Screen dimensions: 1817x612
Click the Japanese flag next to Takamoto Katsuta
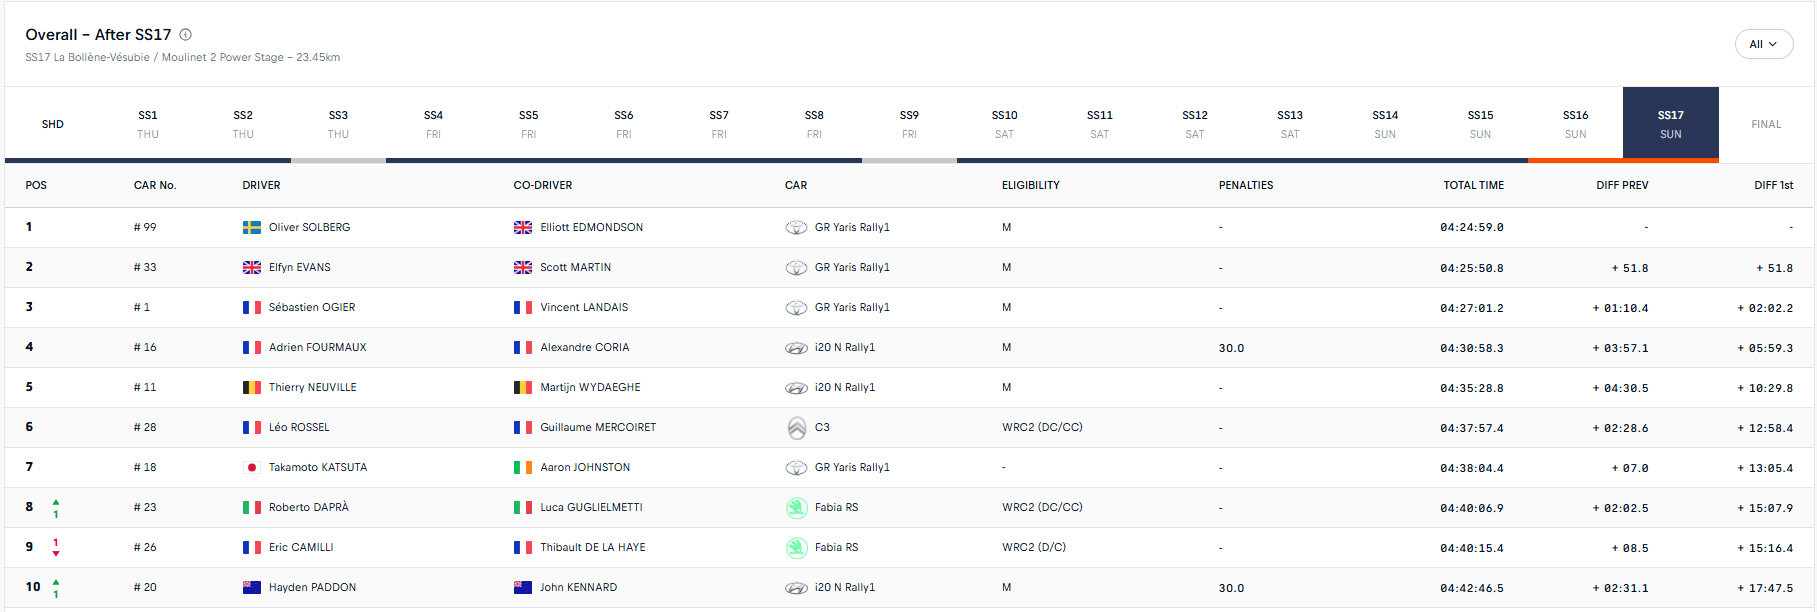pos(252,468)
